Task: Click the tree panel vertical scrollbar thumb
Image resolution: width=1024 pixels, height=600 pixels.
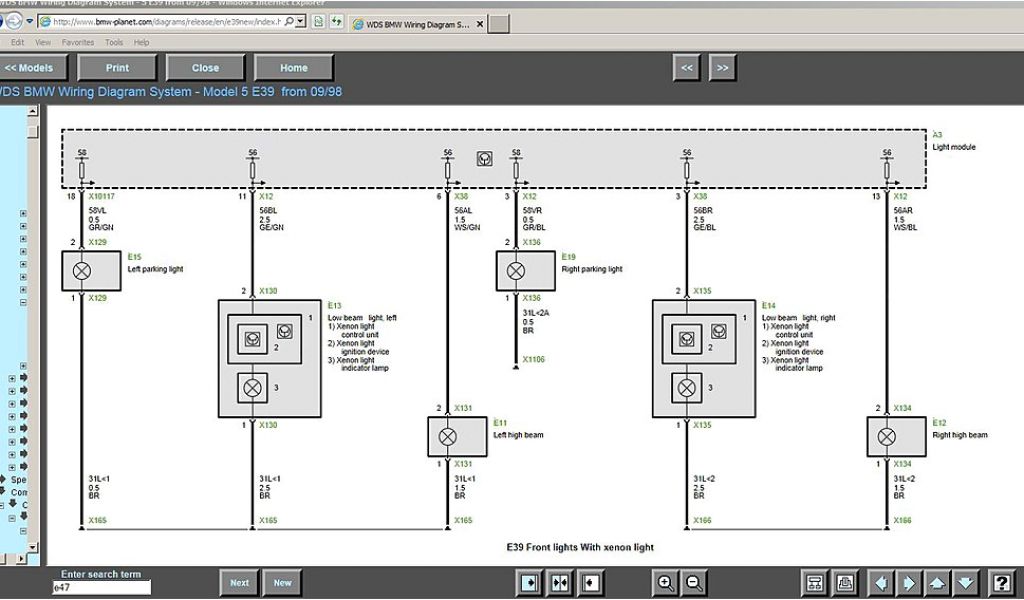Action: (33, 131)
